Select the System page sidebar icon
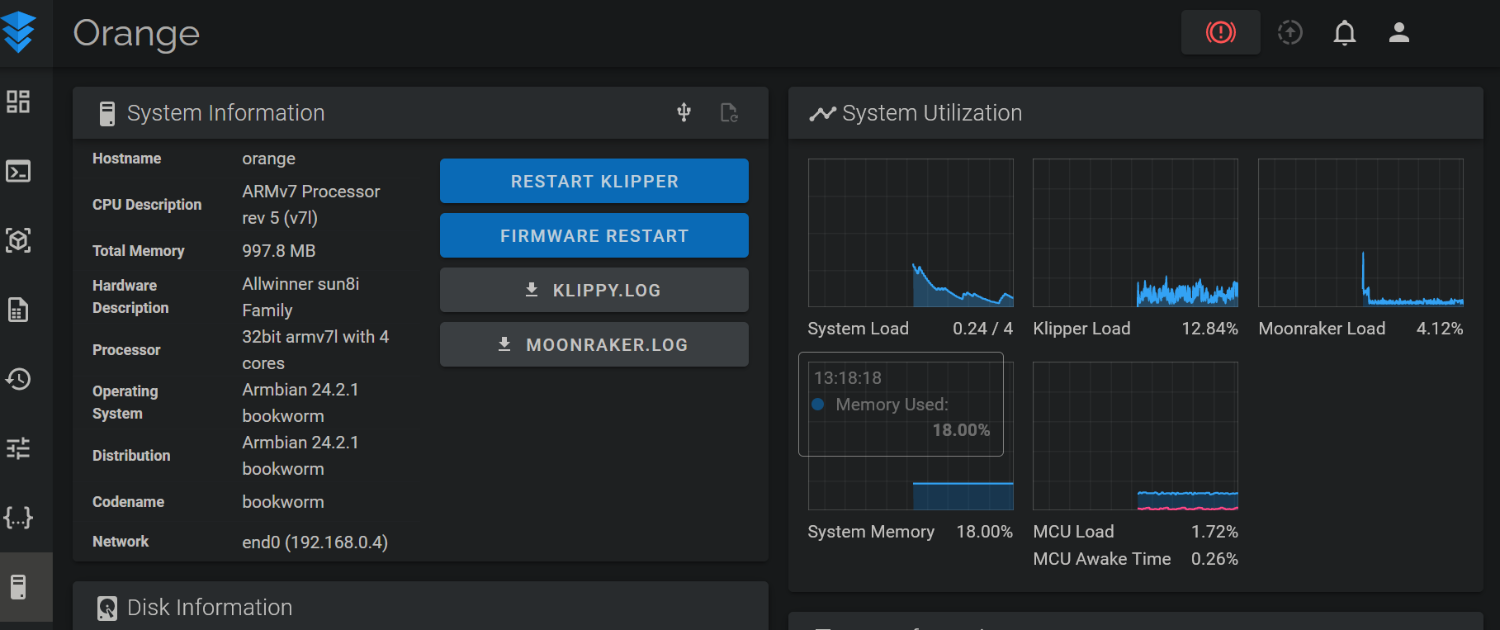This screenshot has height=630, width=1500. (18, 587)
